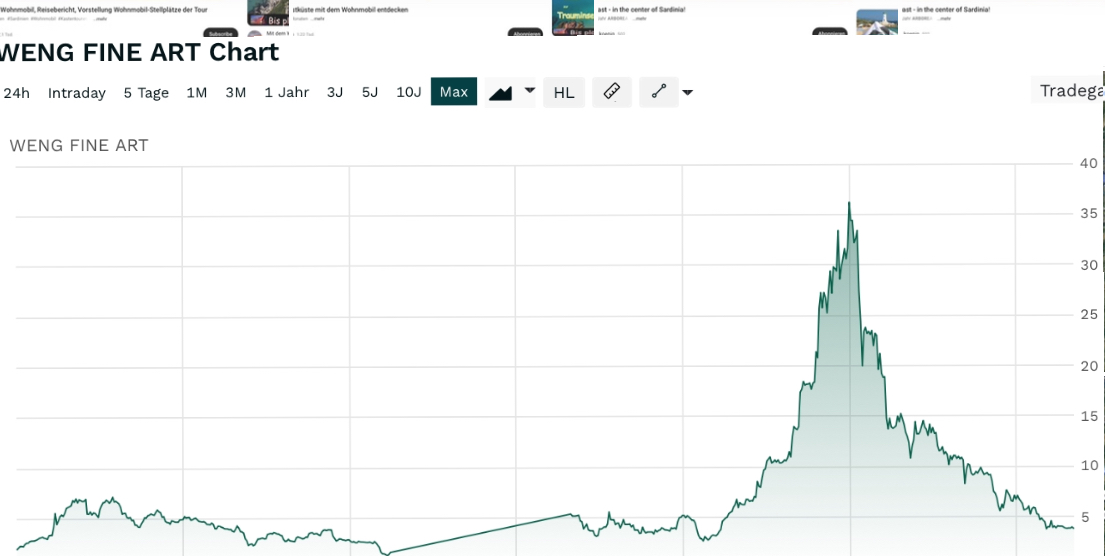
Task: Click the 40 value on price axis
Action: pos(1089,163)
